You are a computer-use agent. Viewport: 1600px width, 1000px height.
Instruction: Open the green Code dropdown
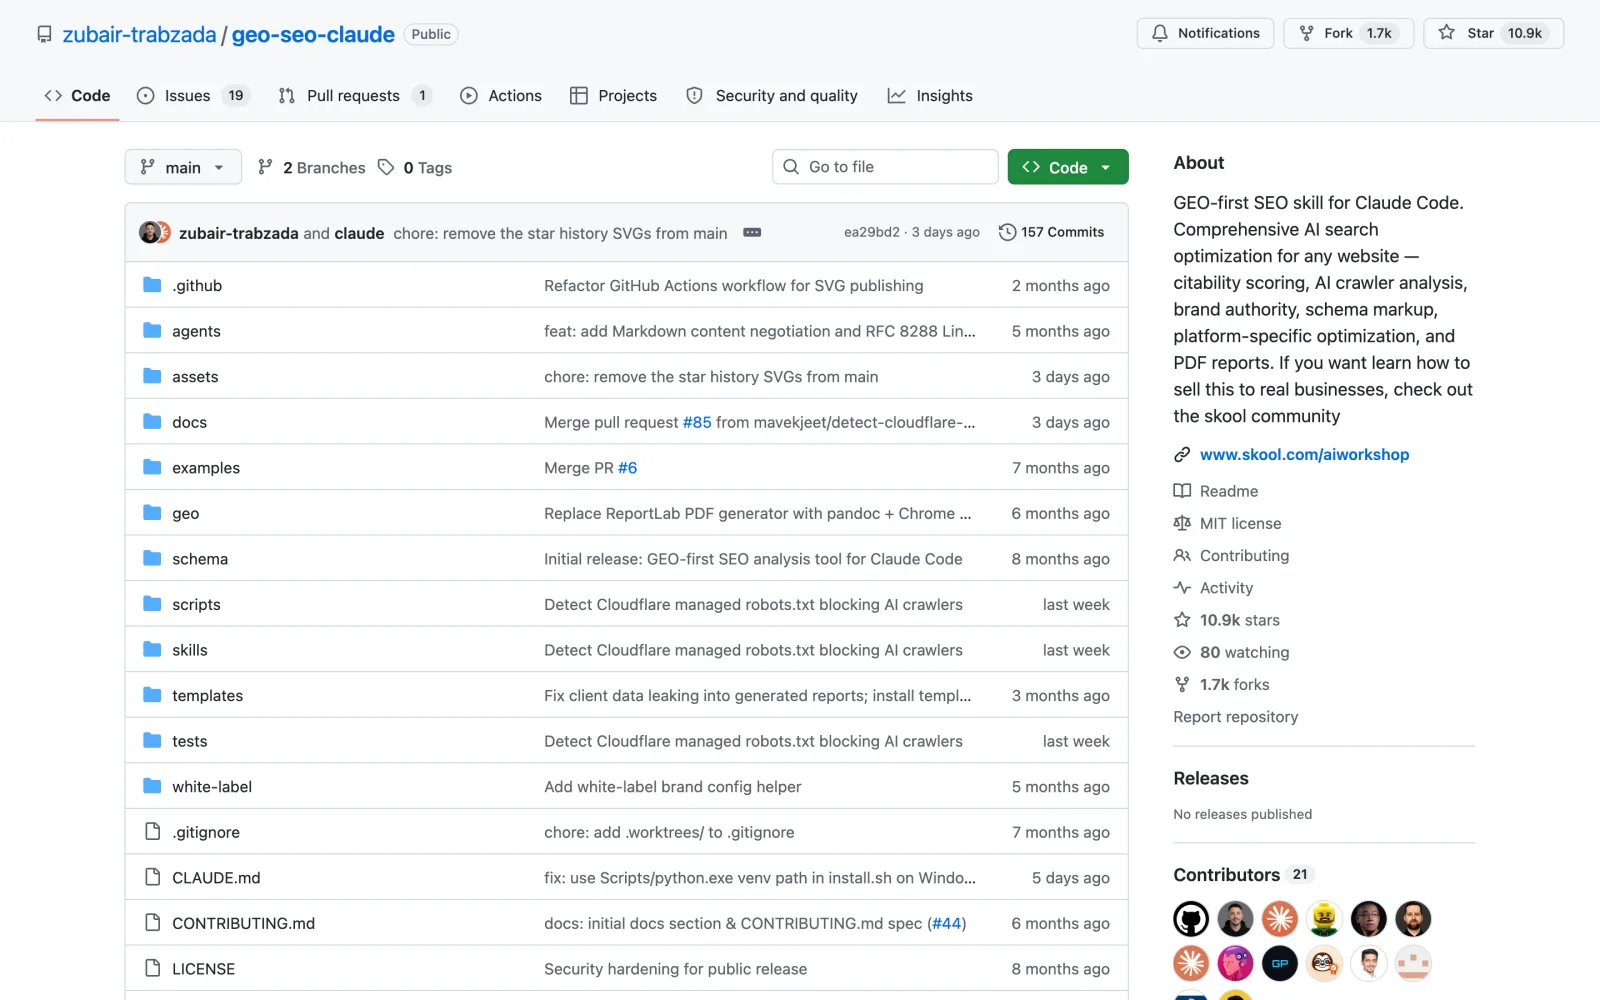1068,167
